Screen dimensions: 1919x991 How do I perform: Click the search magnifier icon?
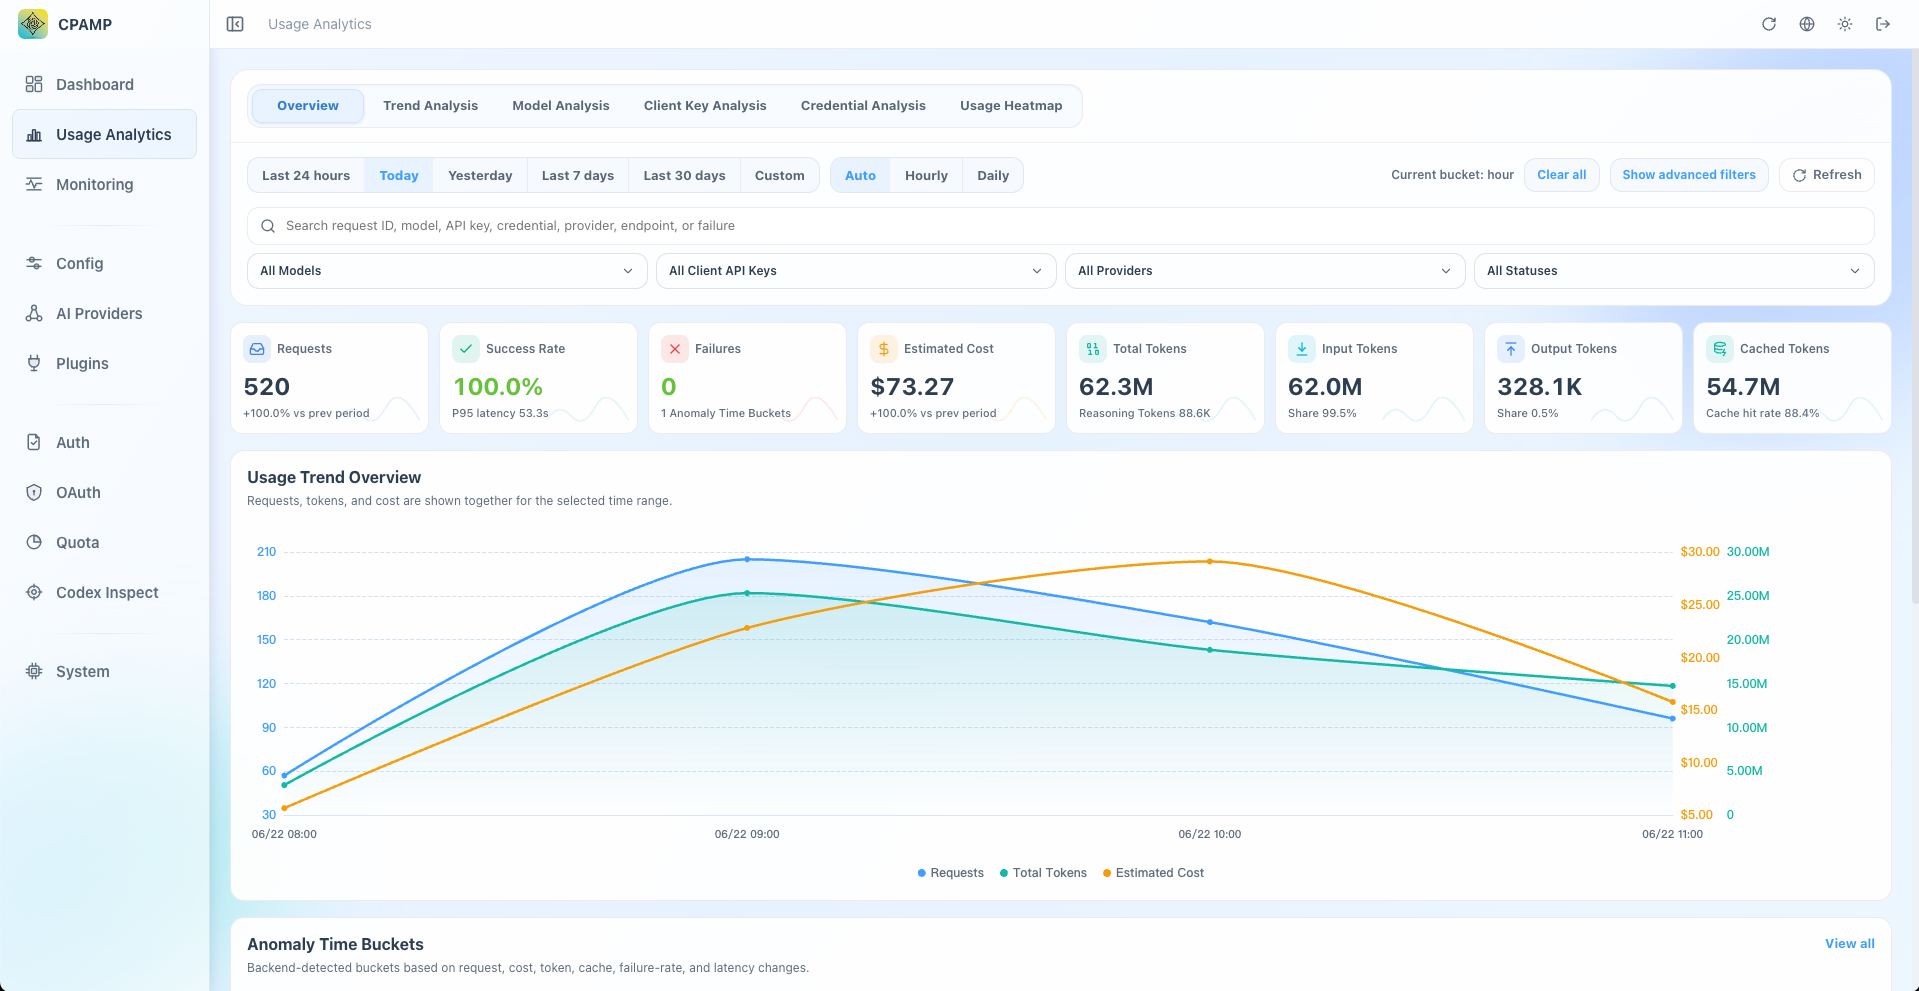pos(268,226)
